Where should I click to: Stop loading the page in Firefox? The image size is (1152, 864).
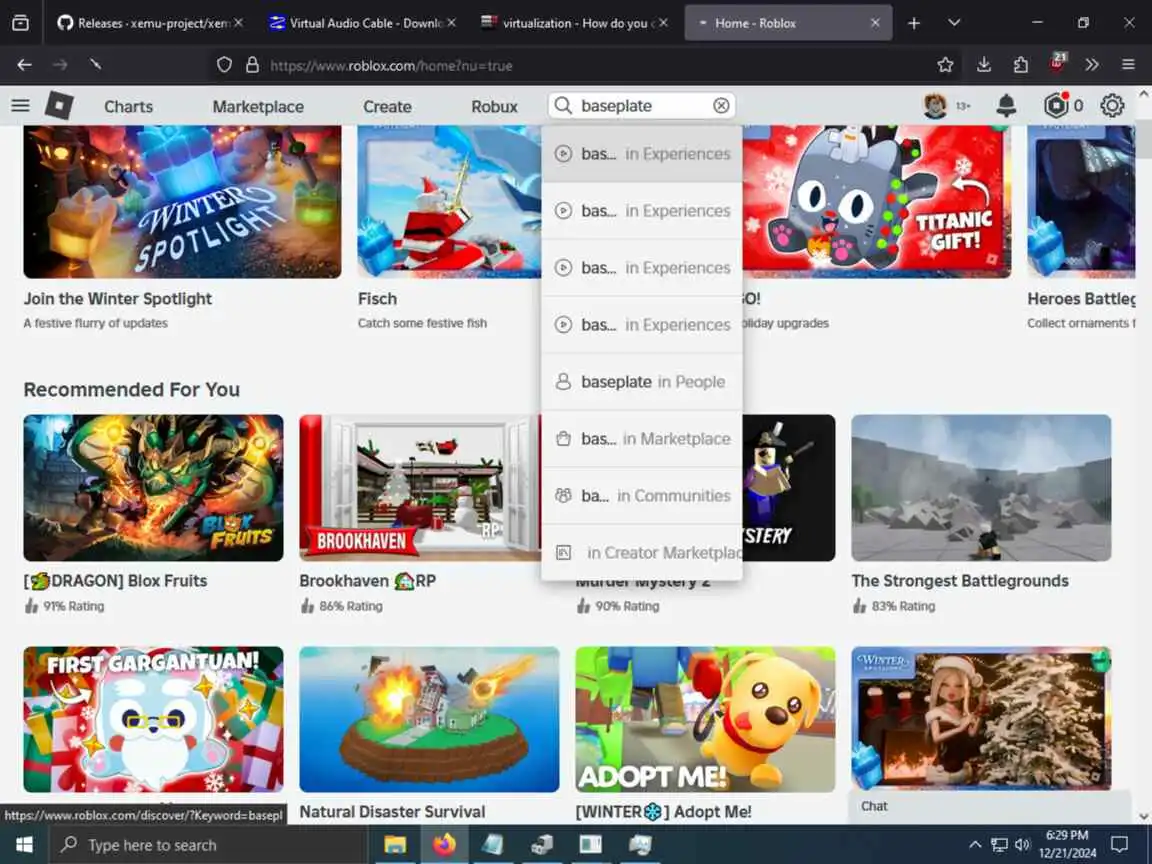(96, 65)
